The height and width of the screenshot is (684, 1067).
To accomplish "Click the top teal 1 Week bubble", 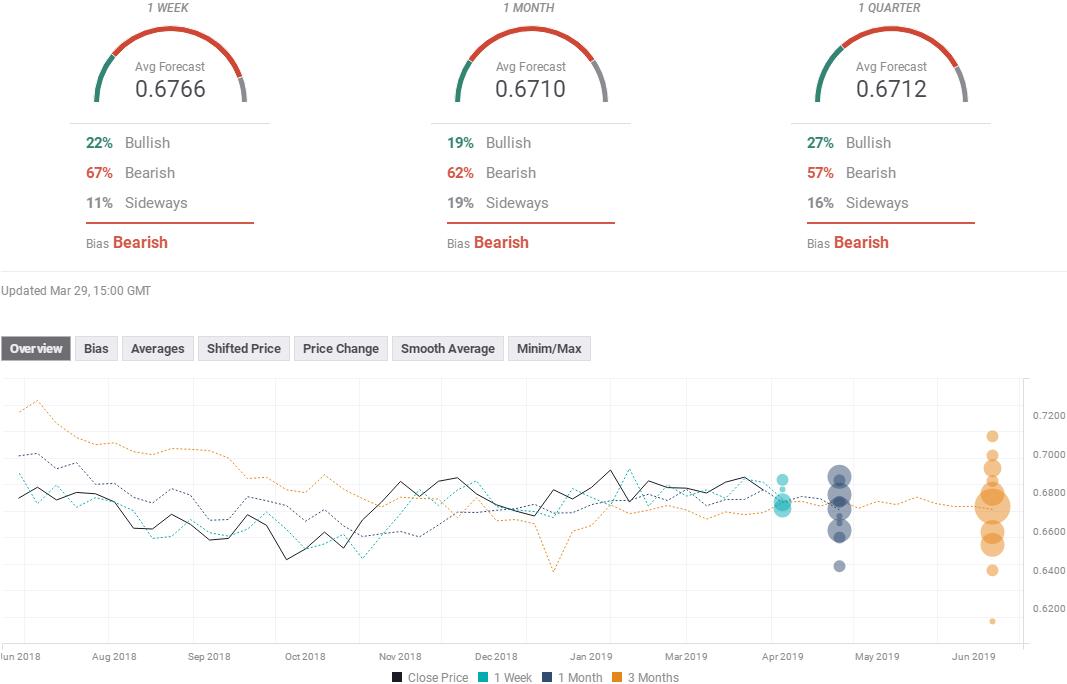I will point(782,480).
